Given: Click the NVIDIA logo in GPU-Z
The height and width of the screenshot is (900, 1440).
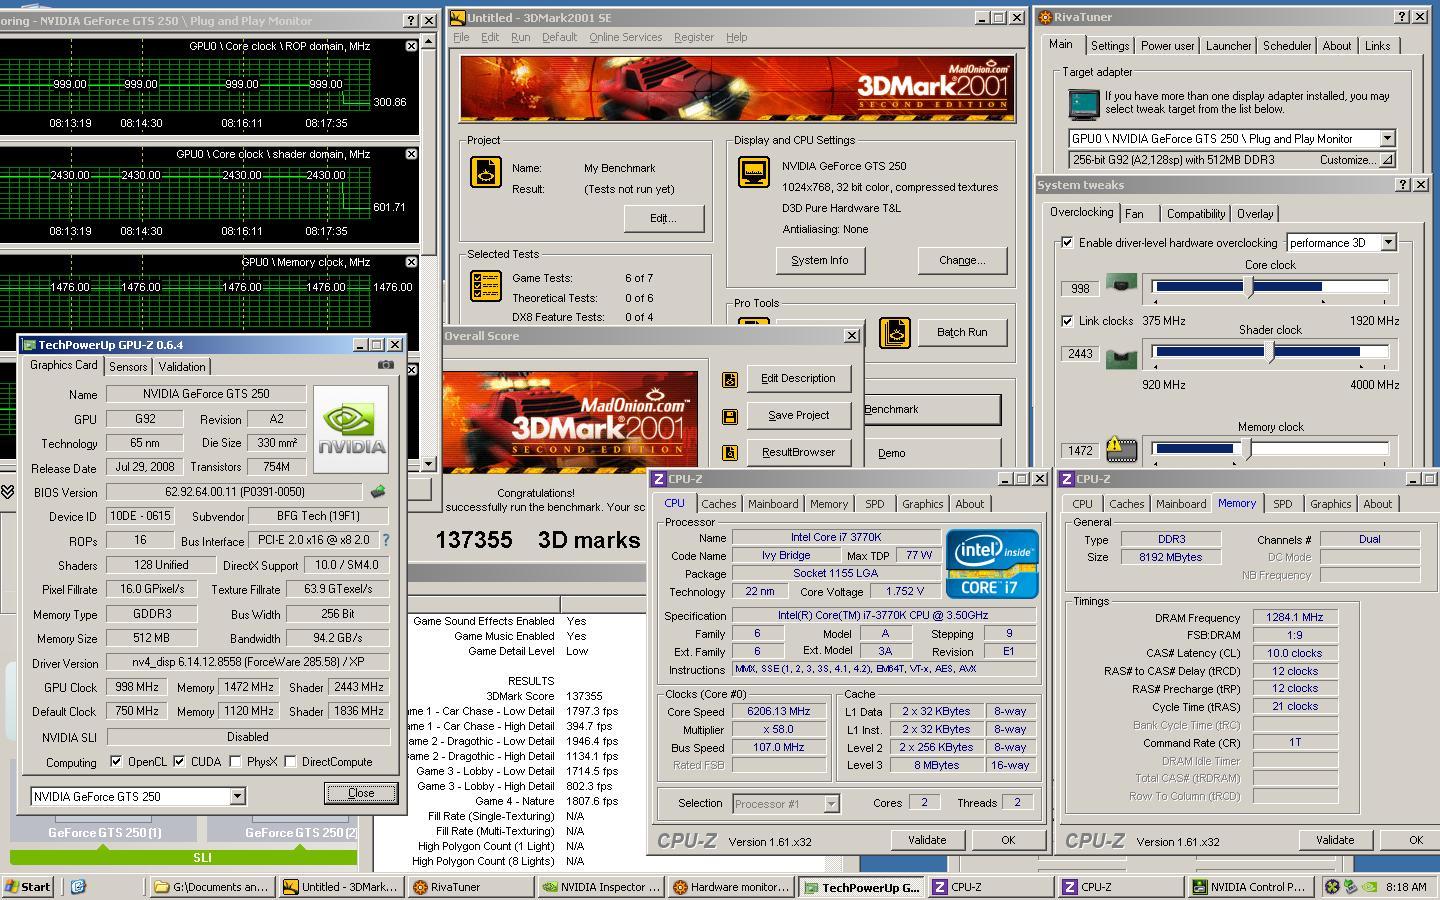Looking at the screenshot, I should coord(351,430).
